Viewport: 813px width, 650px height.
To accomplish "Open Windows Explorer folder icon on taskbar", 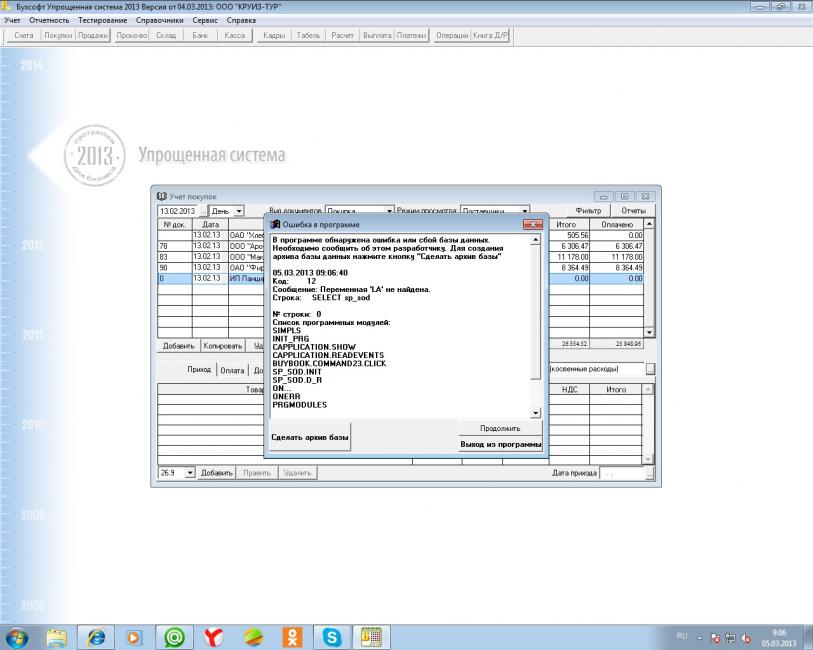I will (57, 635).
